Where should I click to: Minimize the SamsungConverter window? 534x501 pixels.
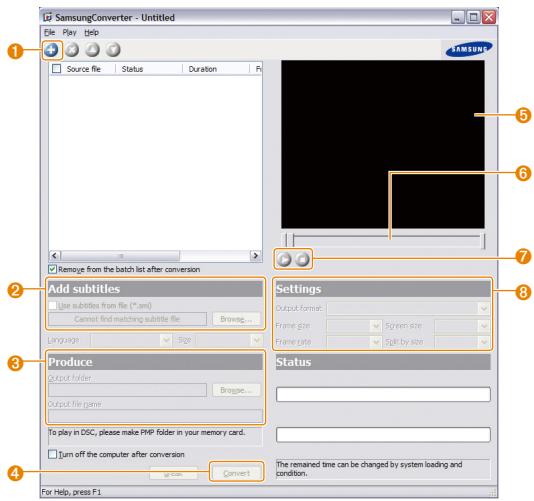coord(457,17)
